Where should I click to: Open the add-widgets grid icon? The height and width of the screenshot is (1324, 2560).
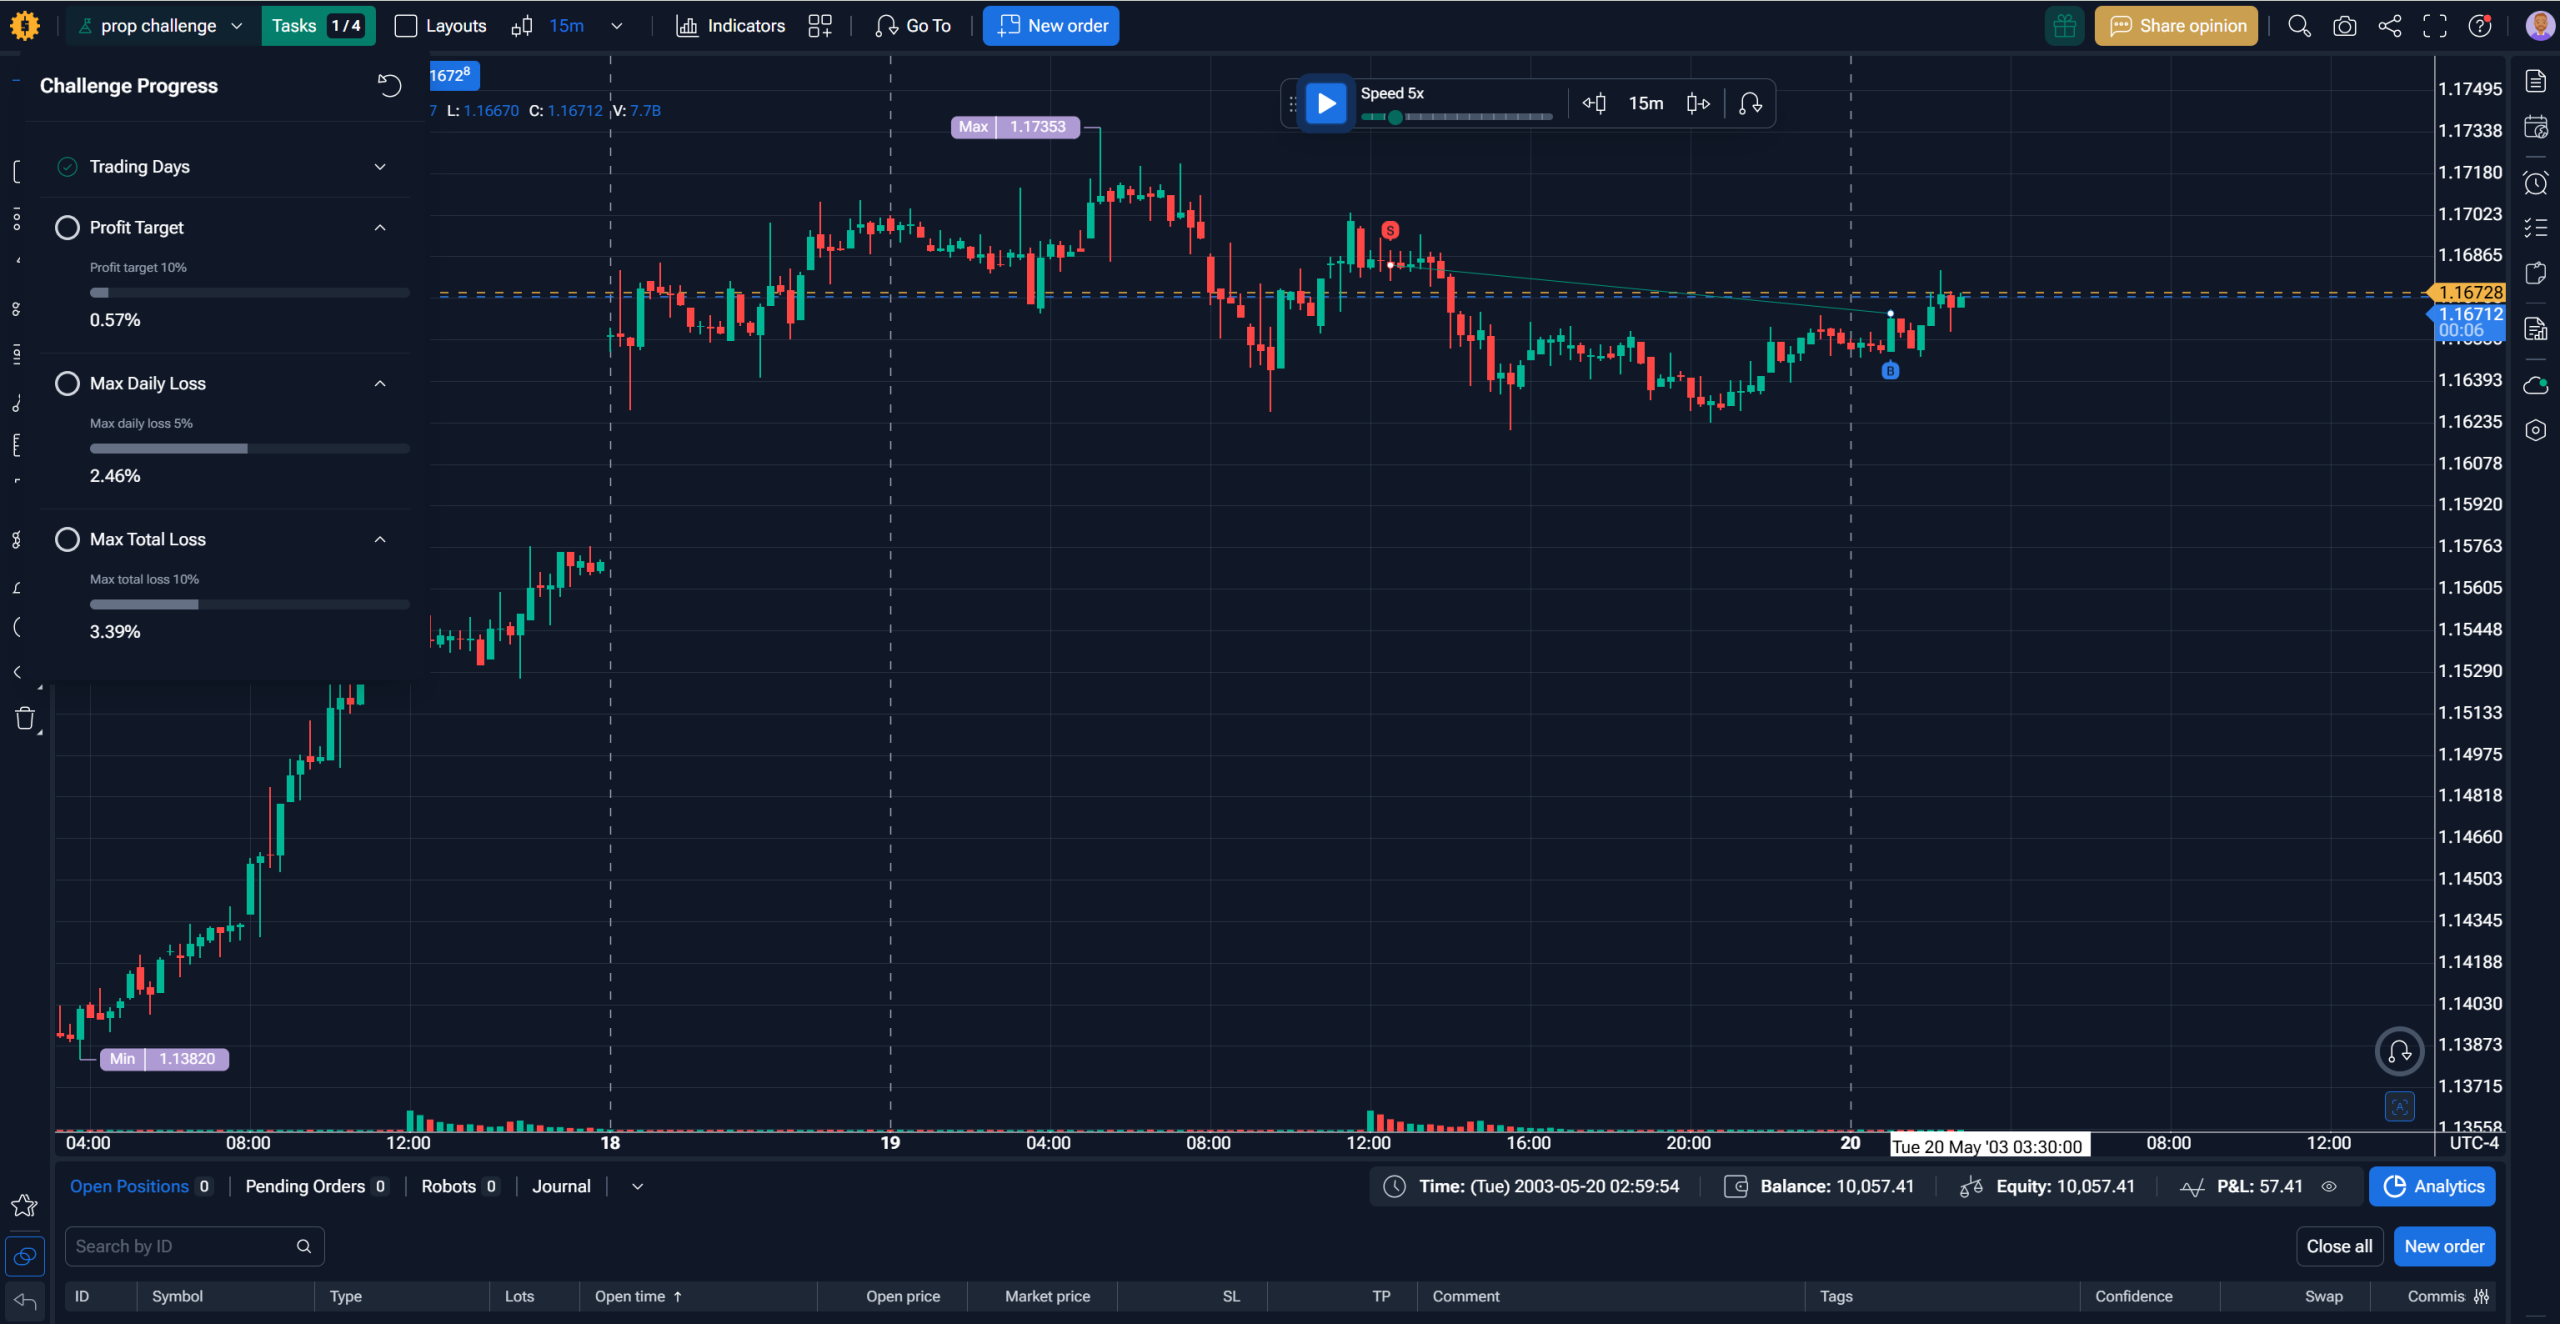point(820,26)
